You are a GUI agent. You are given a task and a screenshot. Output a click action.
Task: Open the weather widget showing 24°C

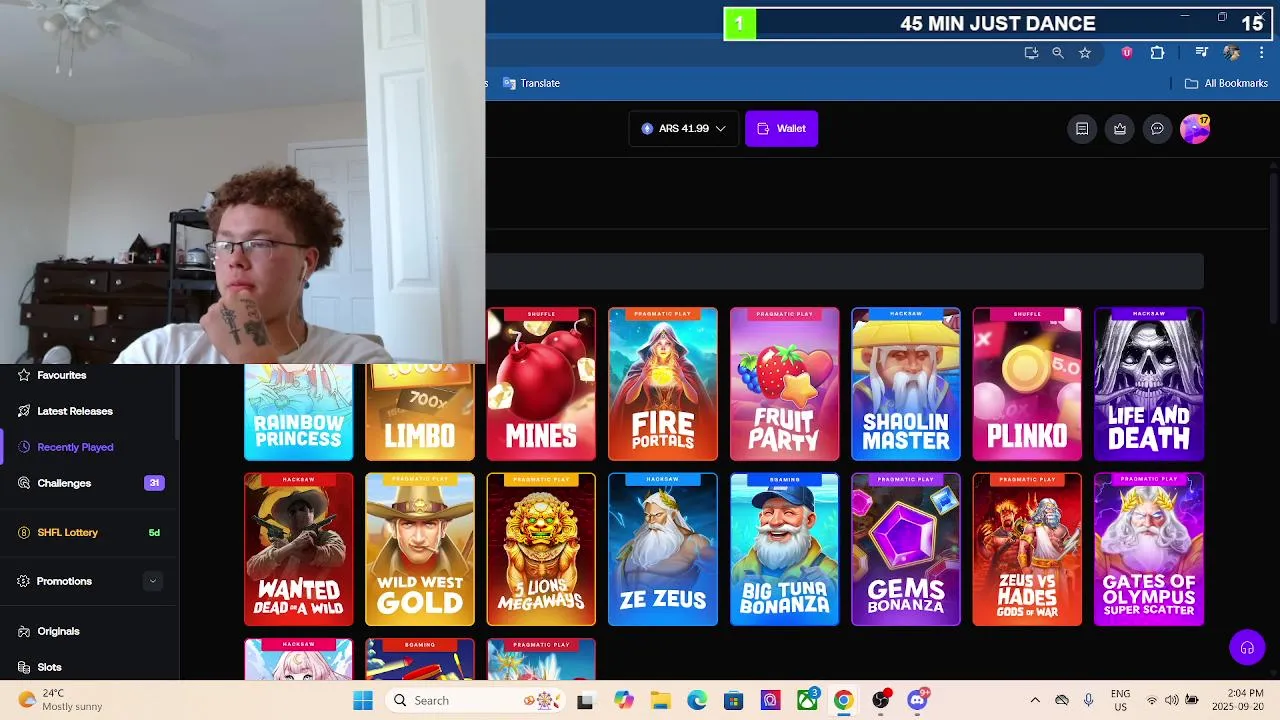coord(60,700)
